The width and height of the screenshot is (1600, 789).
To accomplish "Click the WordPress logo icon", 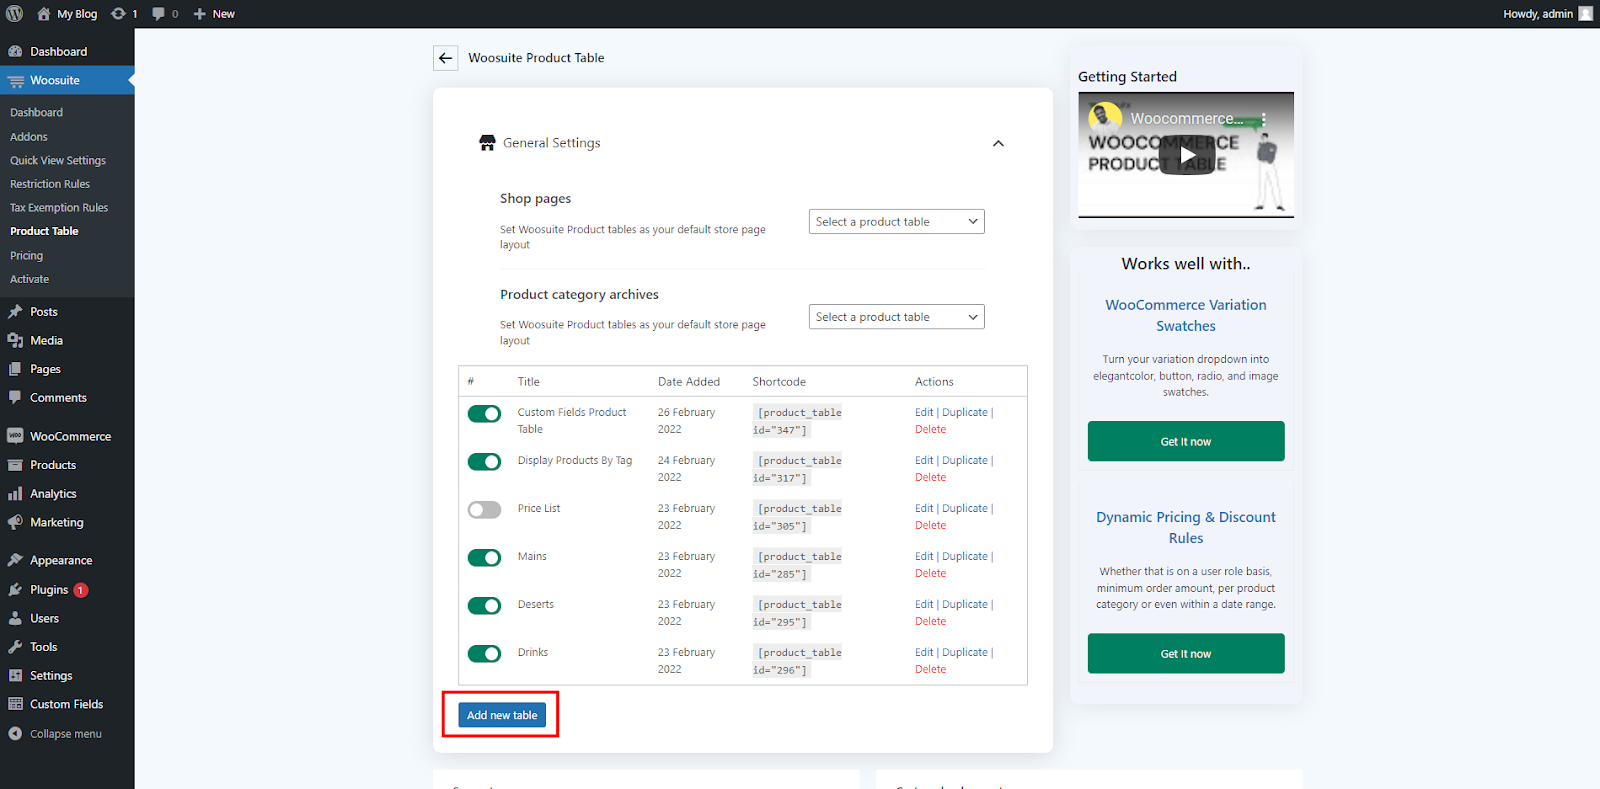I will tap(15, 14).
